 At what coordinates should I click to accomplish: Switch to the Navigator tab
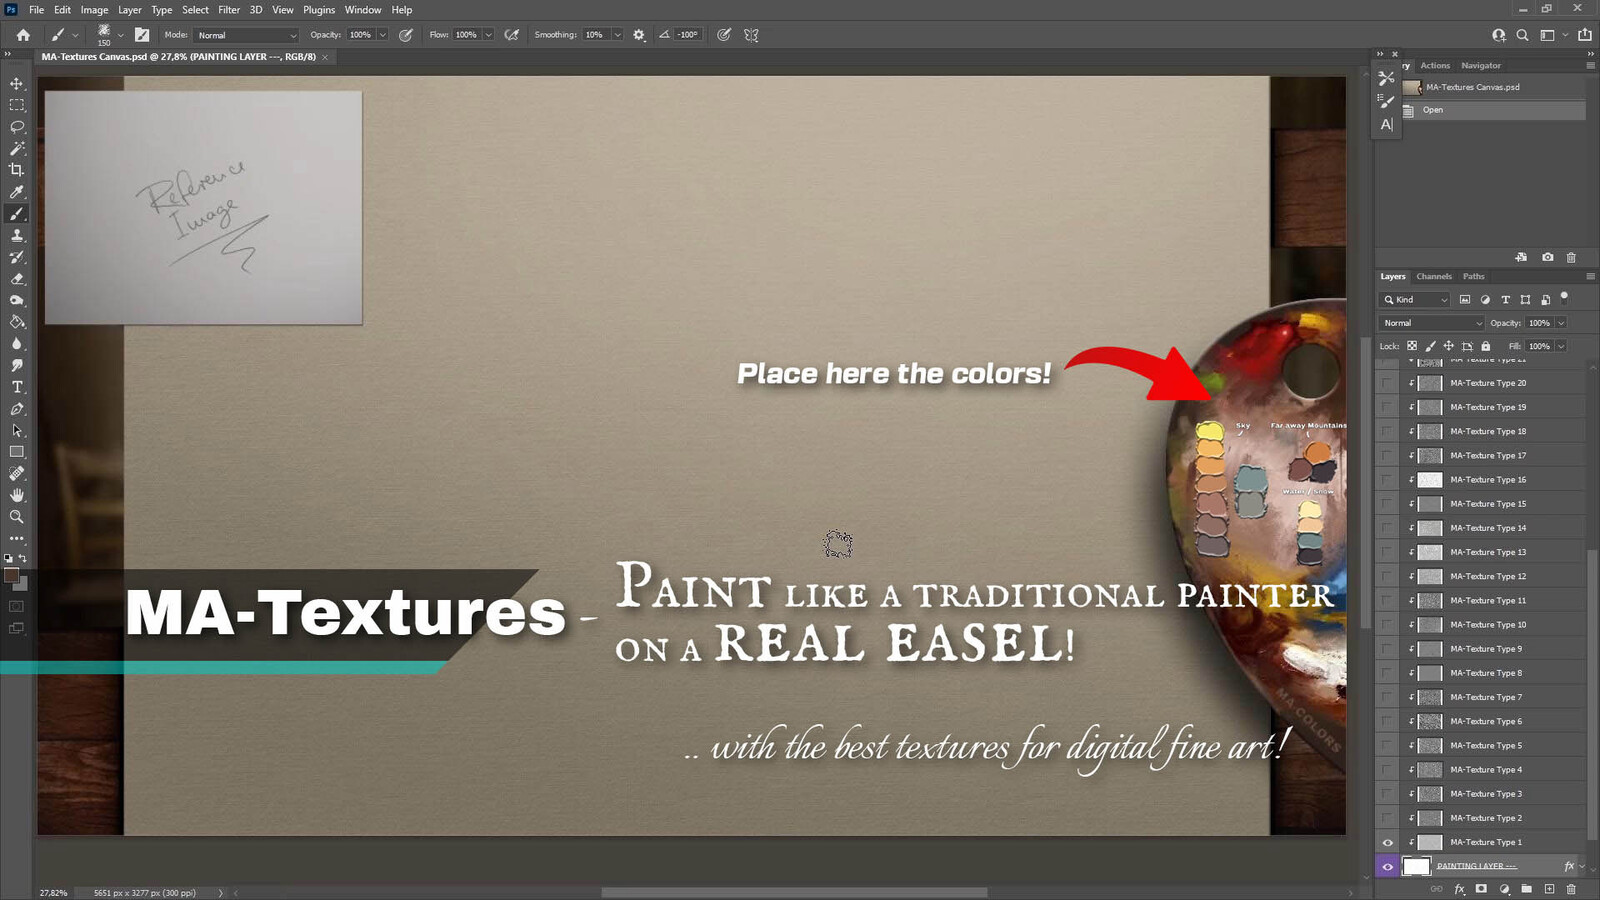click(x=1481, y=66)
